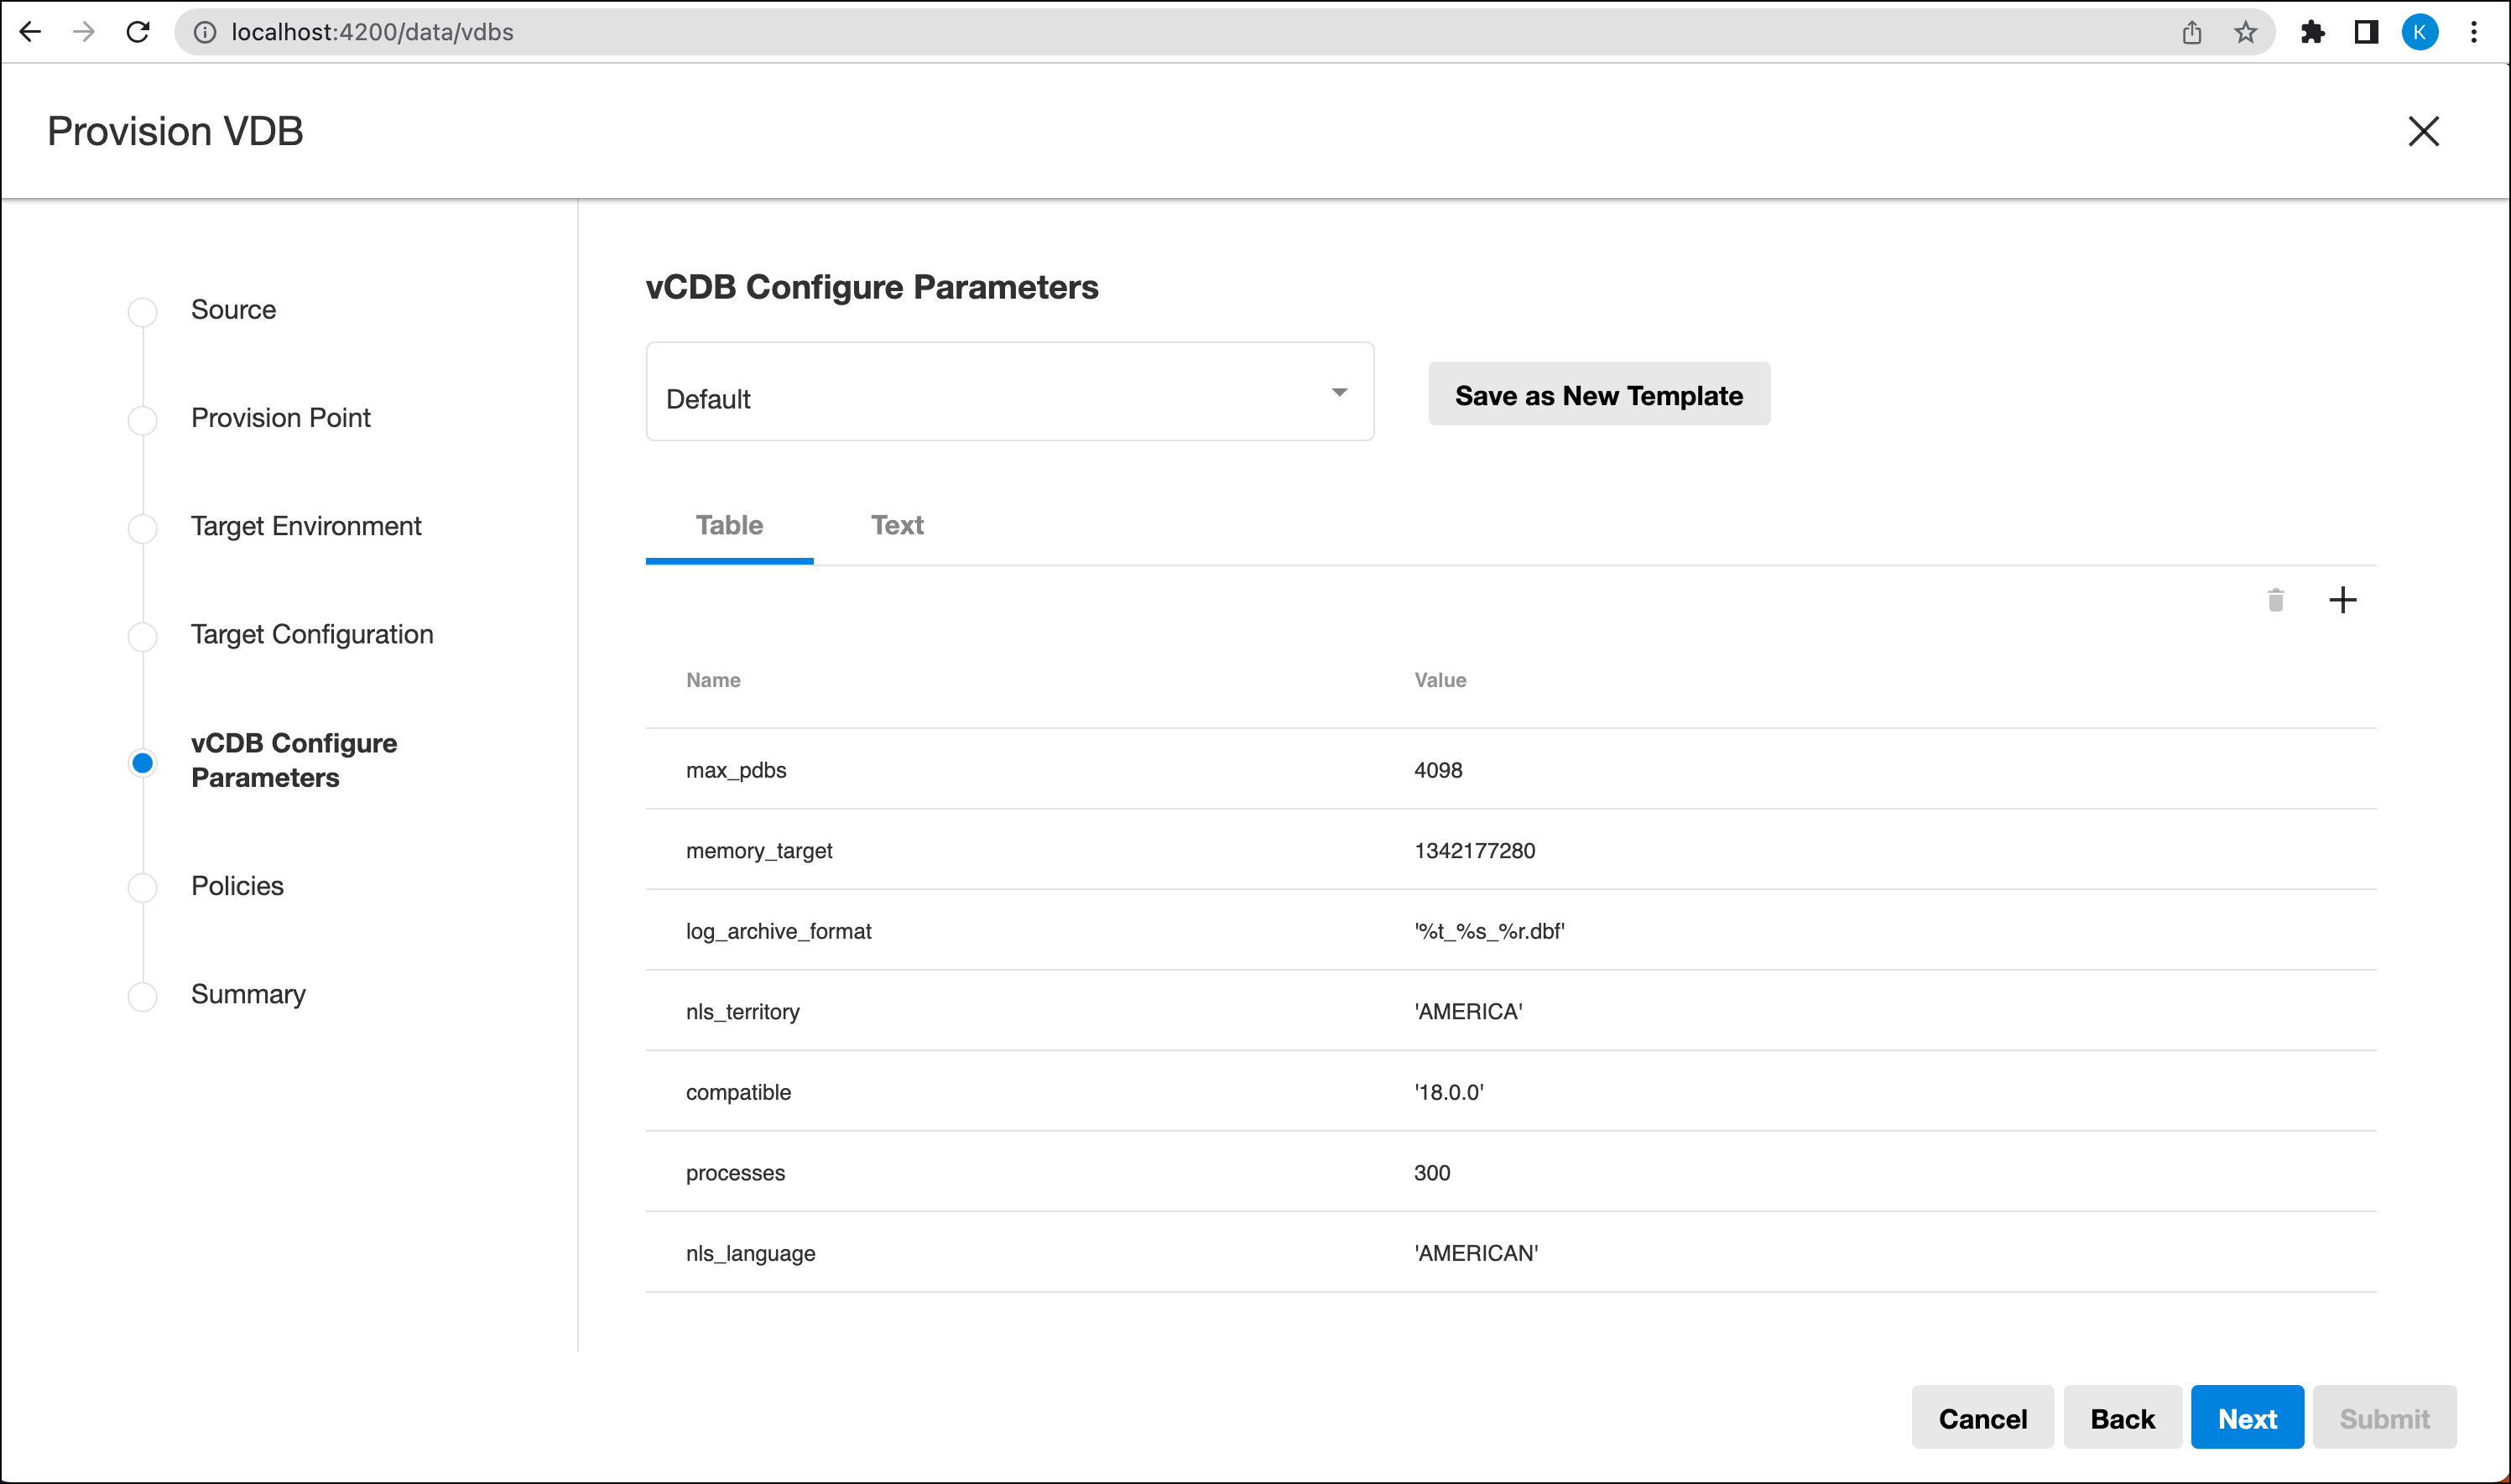The image size is (2511, 1484).
Task: Select the Policies step circle
Action: point(143,887)
